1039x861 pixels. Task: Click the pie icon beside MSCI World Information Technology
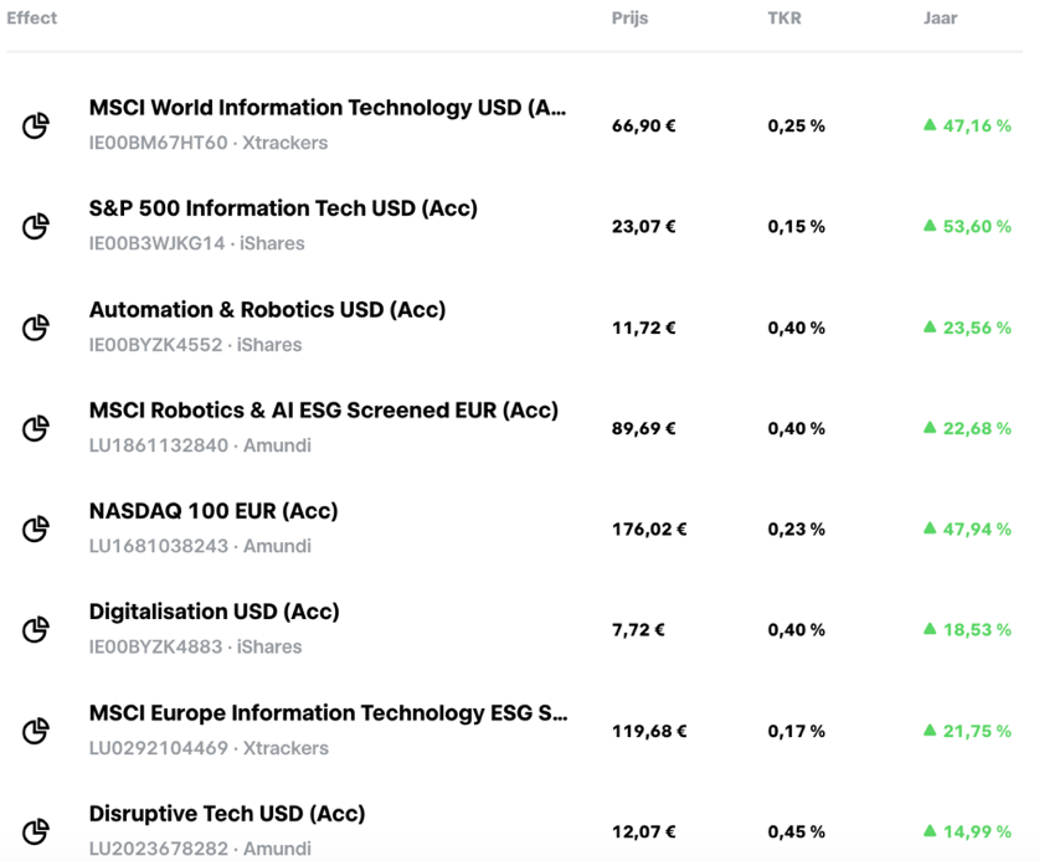(x=36, y=125)
